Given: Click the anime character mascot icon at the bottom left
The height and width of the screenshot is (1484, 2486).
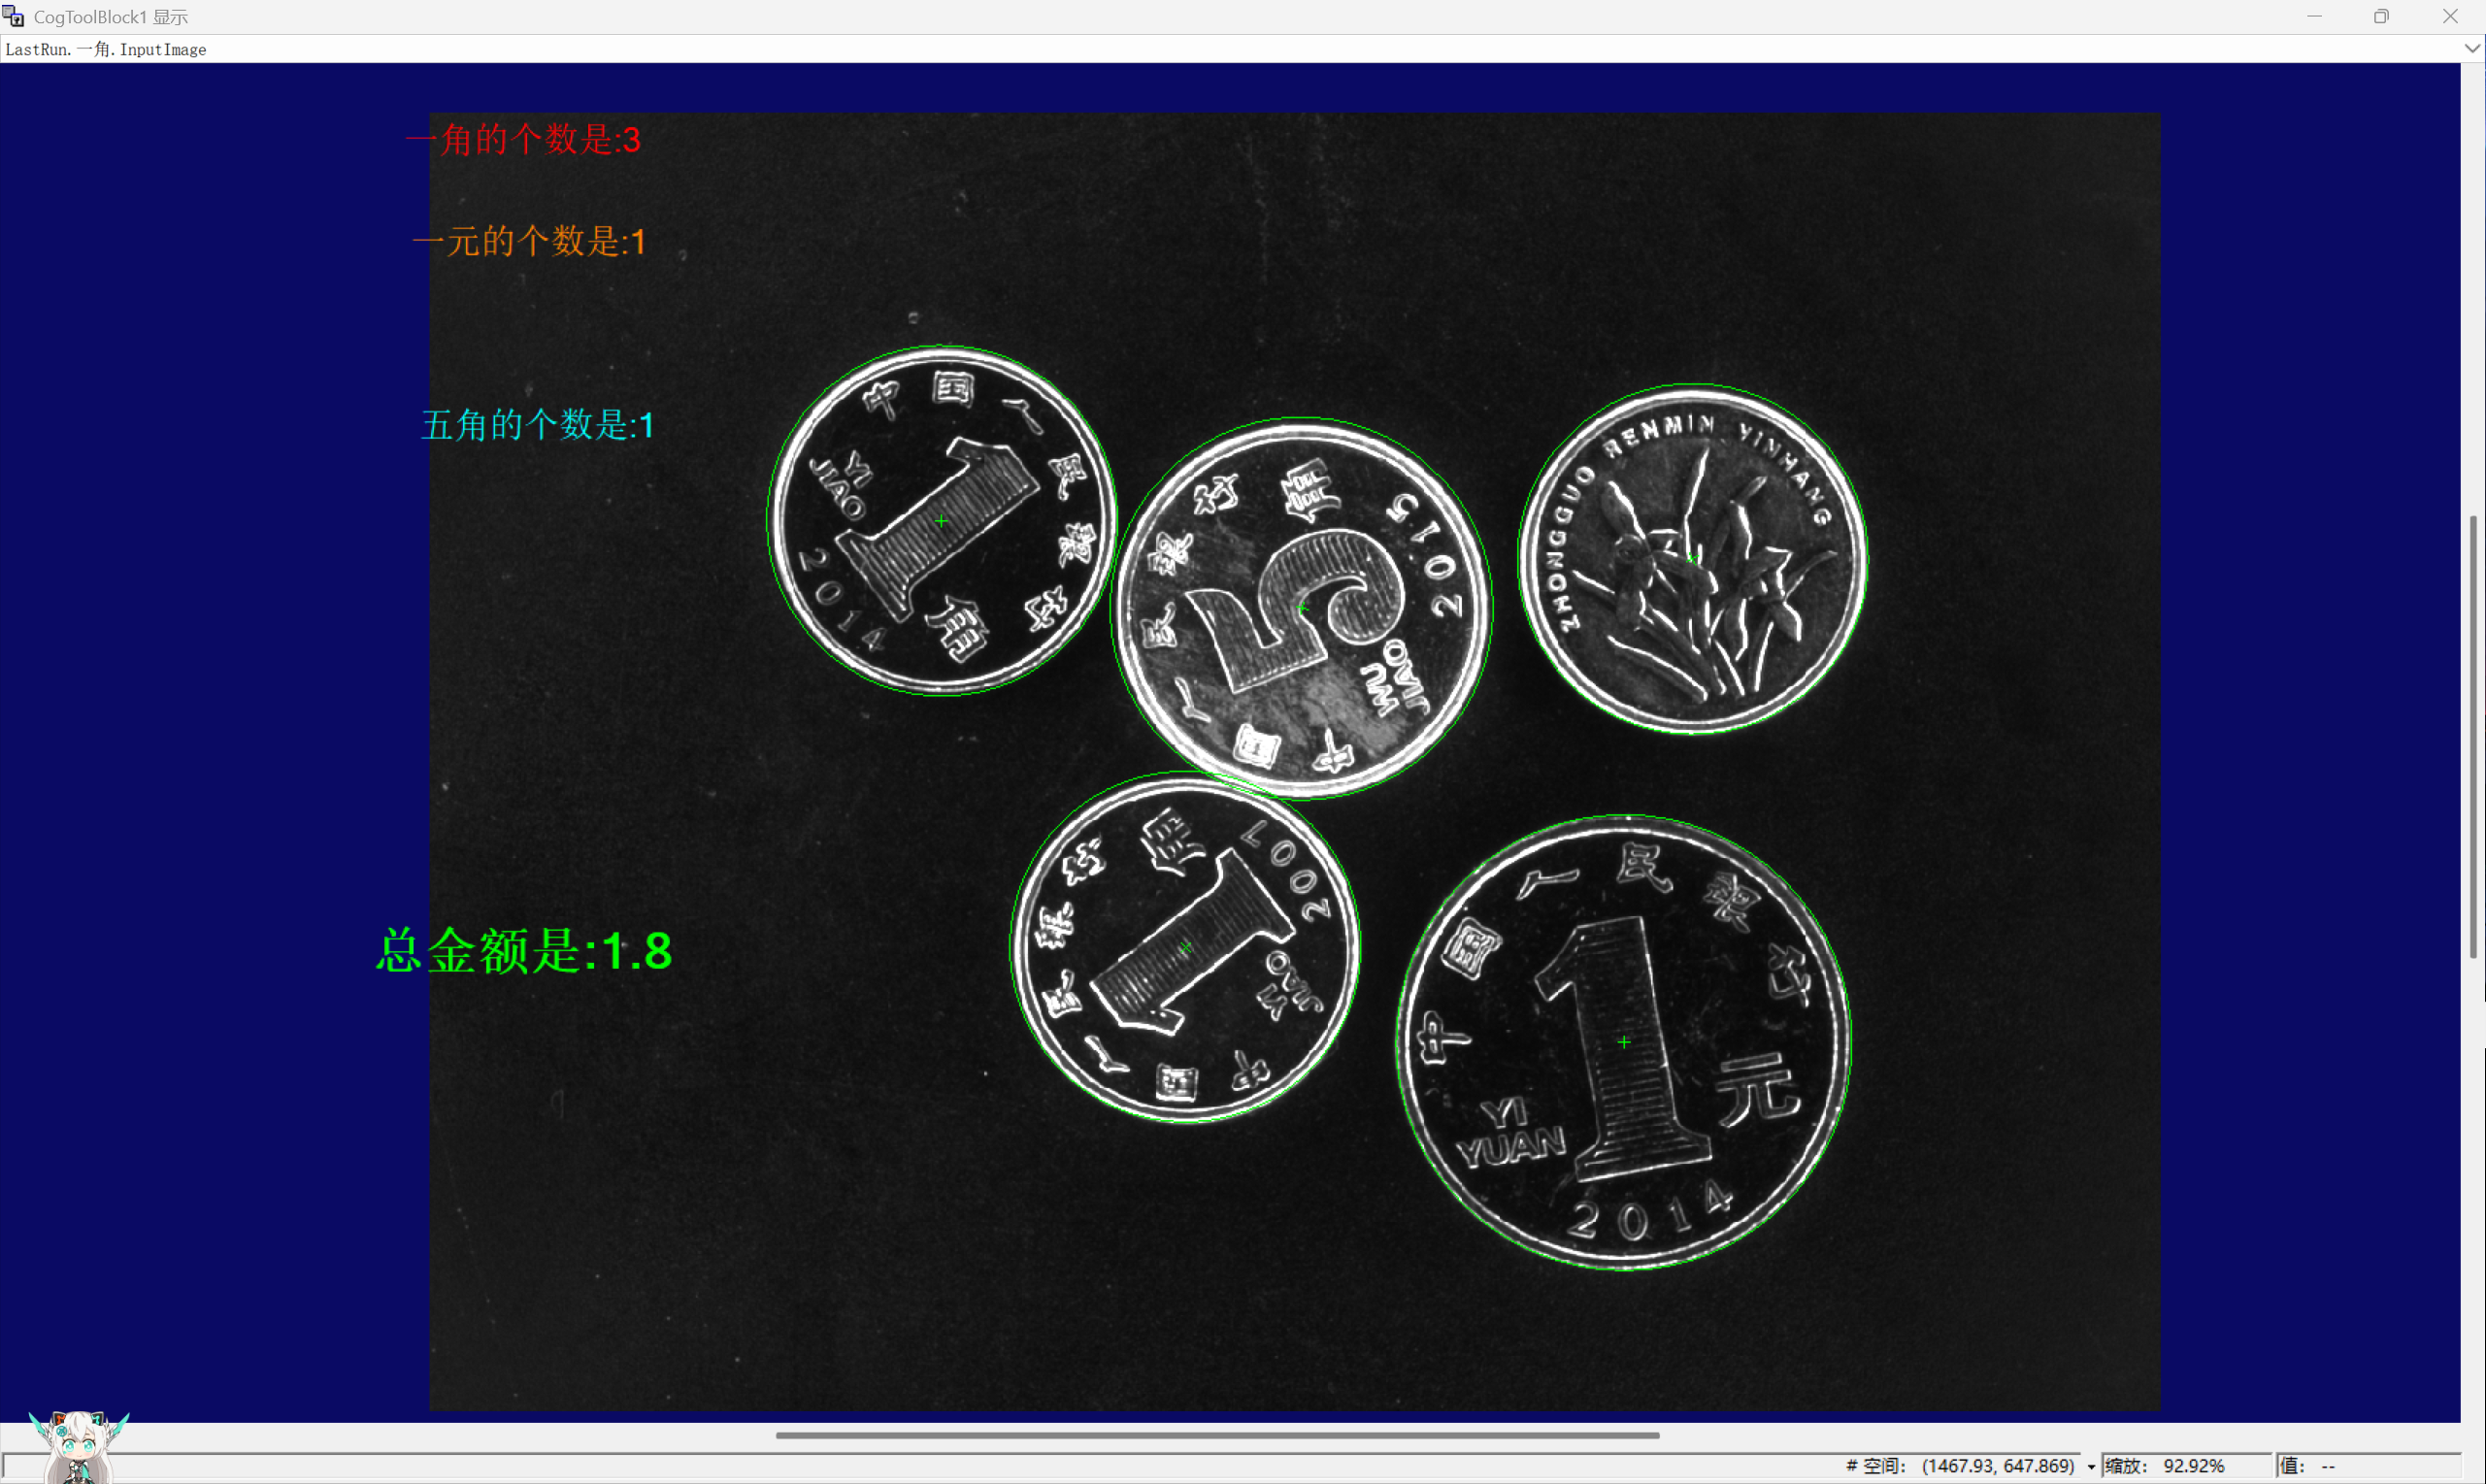Looking at the screenshot, I should coord(78,1446).
